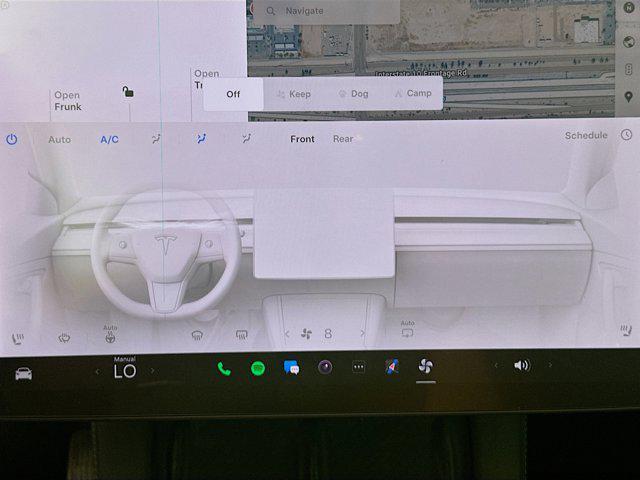Click the map globe view icon
Image resolution: width=640 pixels, height=480 pixels.
[x=629, y=42]
